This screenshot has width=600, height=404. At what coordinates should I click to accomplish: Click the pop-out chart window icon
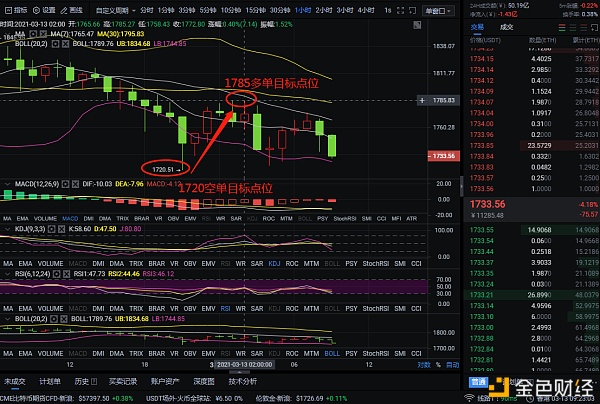(412, 10)
